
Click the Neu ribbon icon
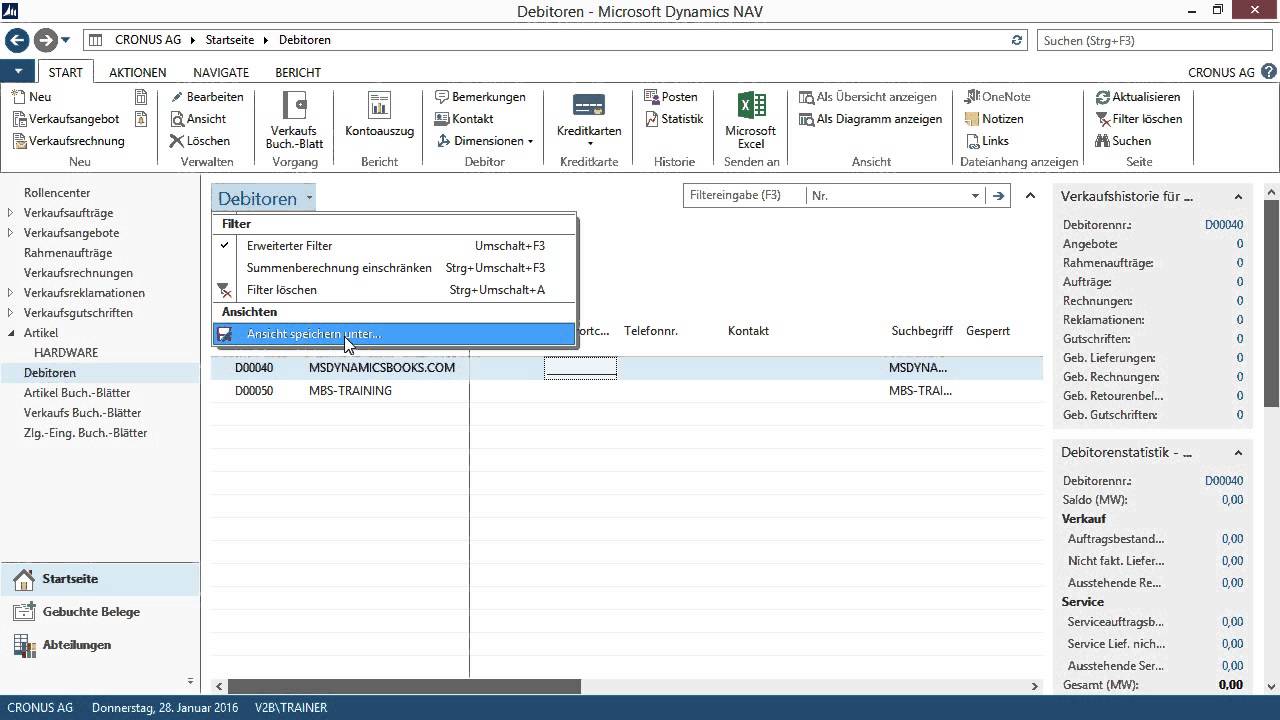pyautogui.click(x=31, y=97)
